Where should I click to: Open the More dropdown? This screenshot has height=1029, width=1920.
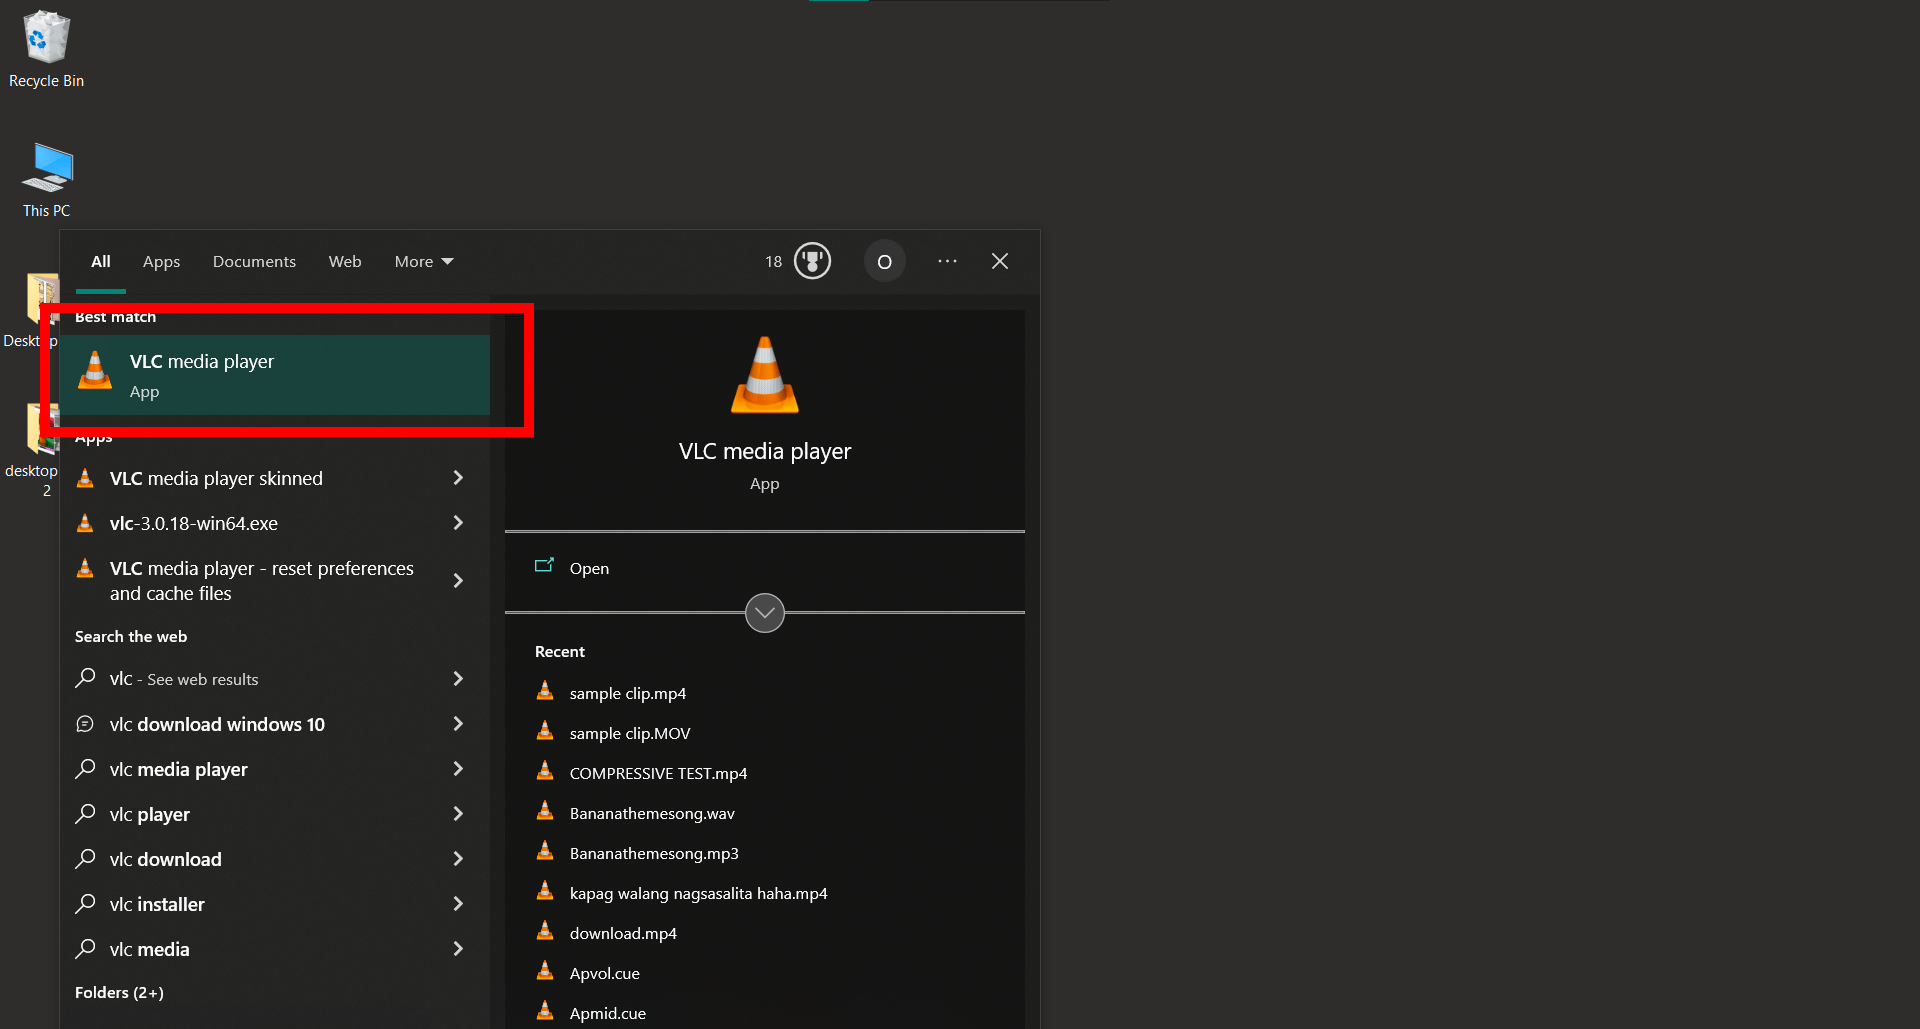click(423, 261)
